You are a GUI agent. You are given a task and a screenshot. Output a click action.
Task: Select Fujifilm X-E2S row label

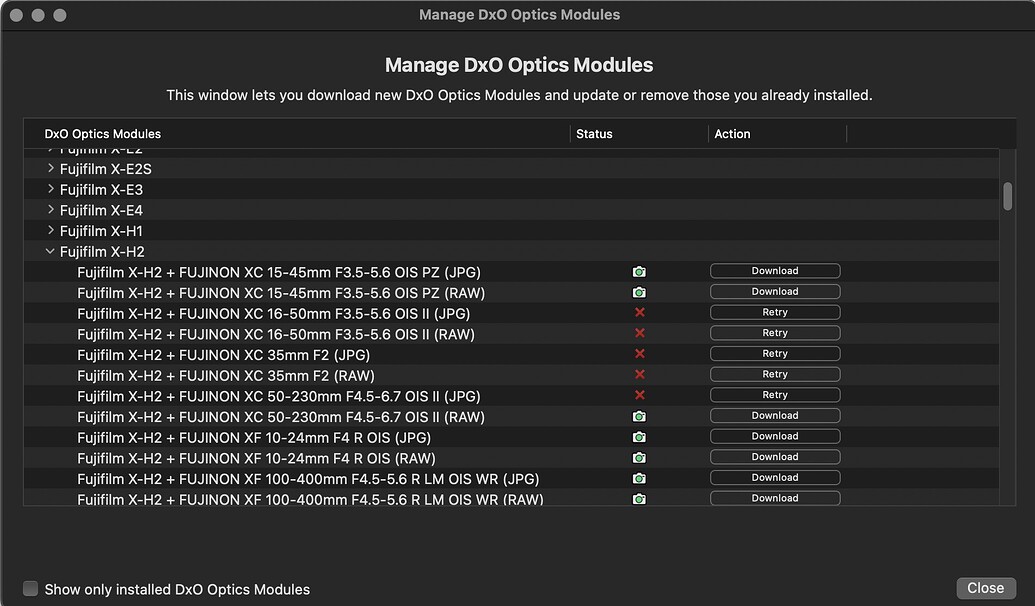[106, 169]
